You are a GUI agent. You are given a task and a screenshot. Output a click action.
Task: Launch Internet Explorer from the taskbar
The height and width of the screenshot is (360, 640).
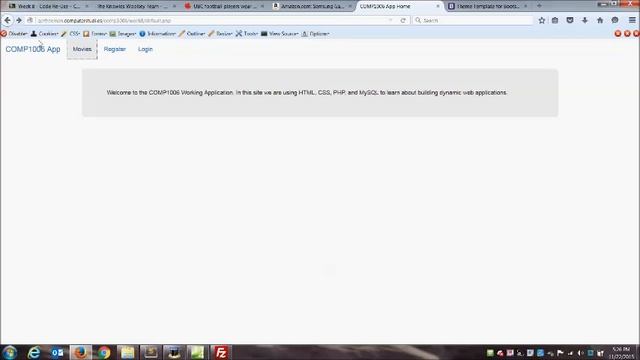point(34,352)
